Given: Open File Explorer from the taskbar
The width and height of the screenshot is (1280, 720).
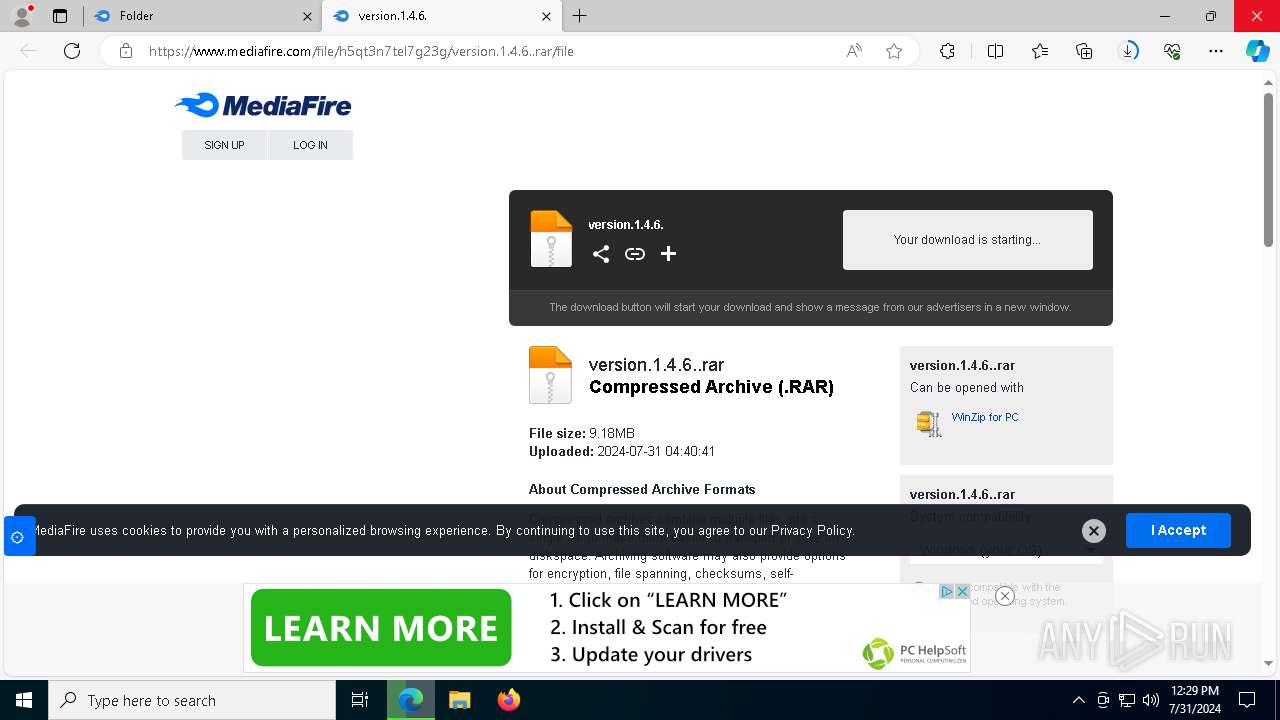Looking at the screenshot, I should (459, 700).
